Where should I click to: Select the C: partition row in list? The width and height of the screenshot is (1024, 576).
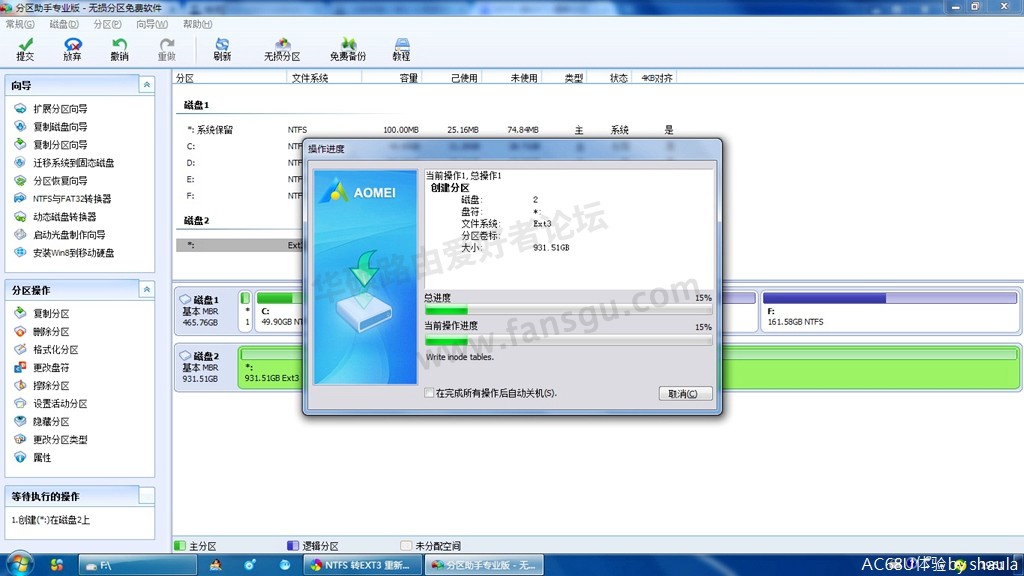[x=240, y=146]
